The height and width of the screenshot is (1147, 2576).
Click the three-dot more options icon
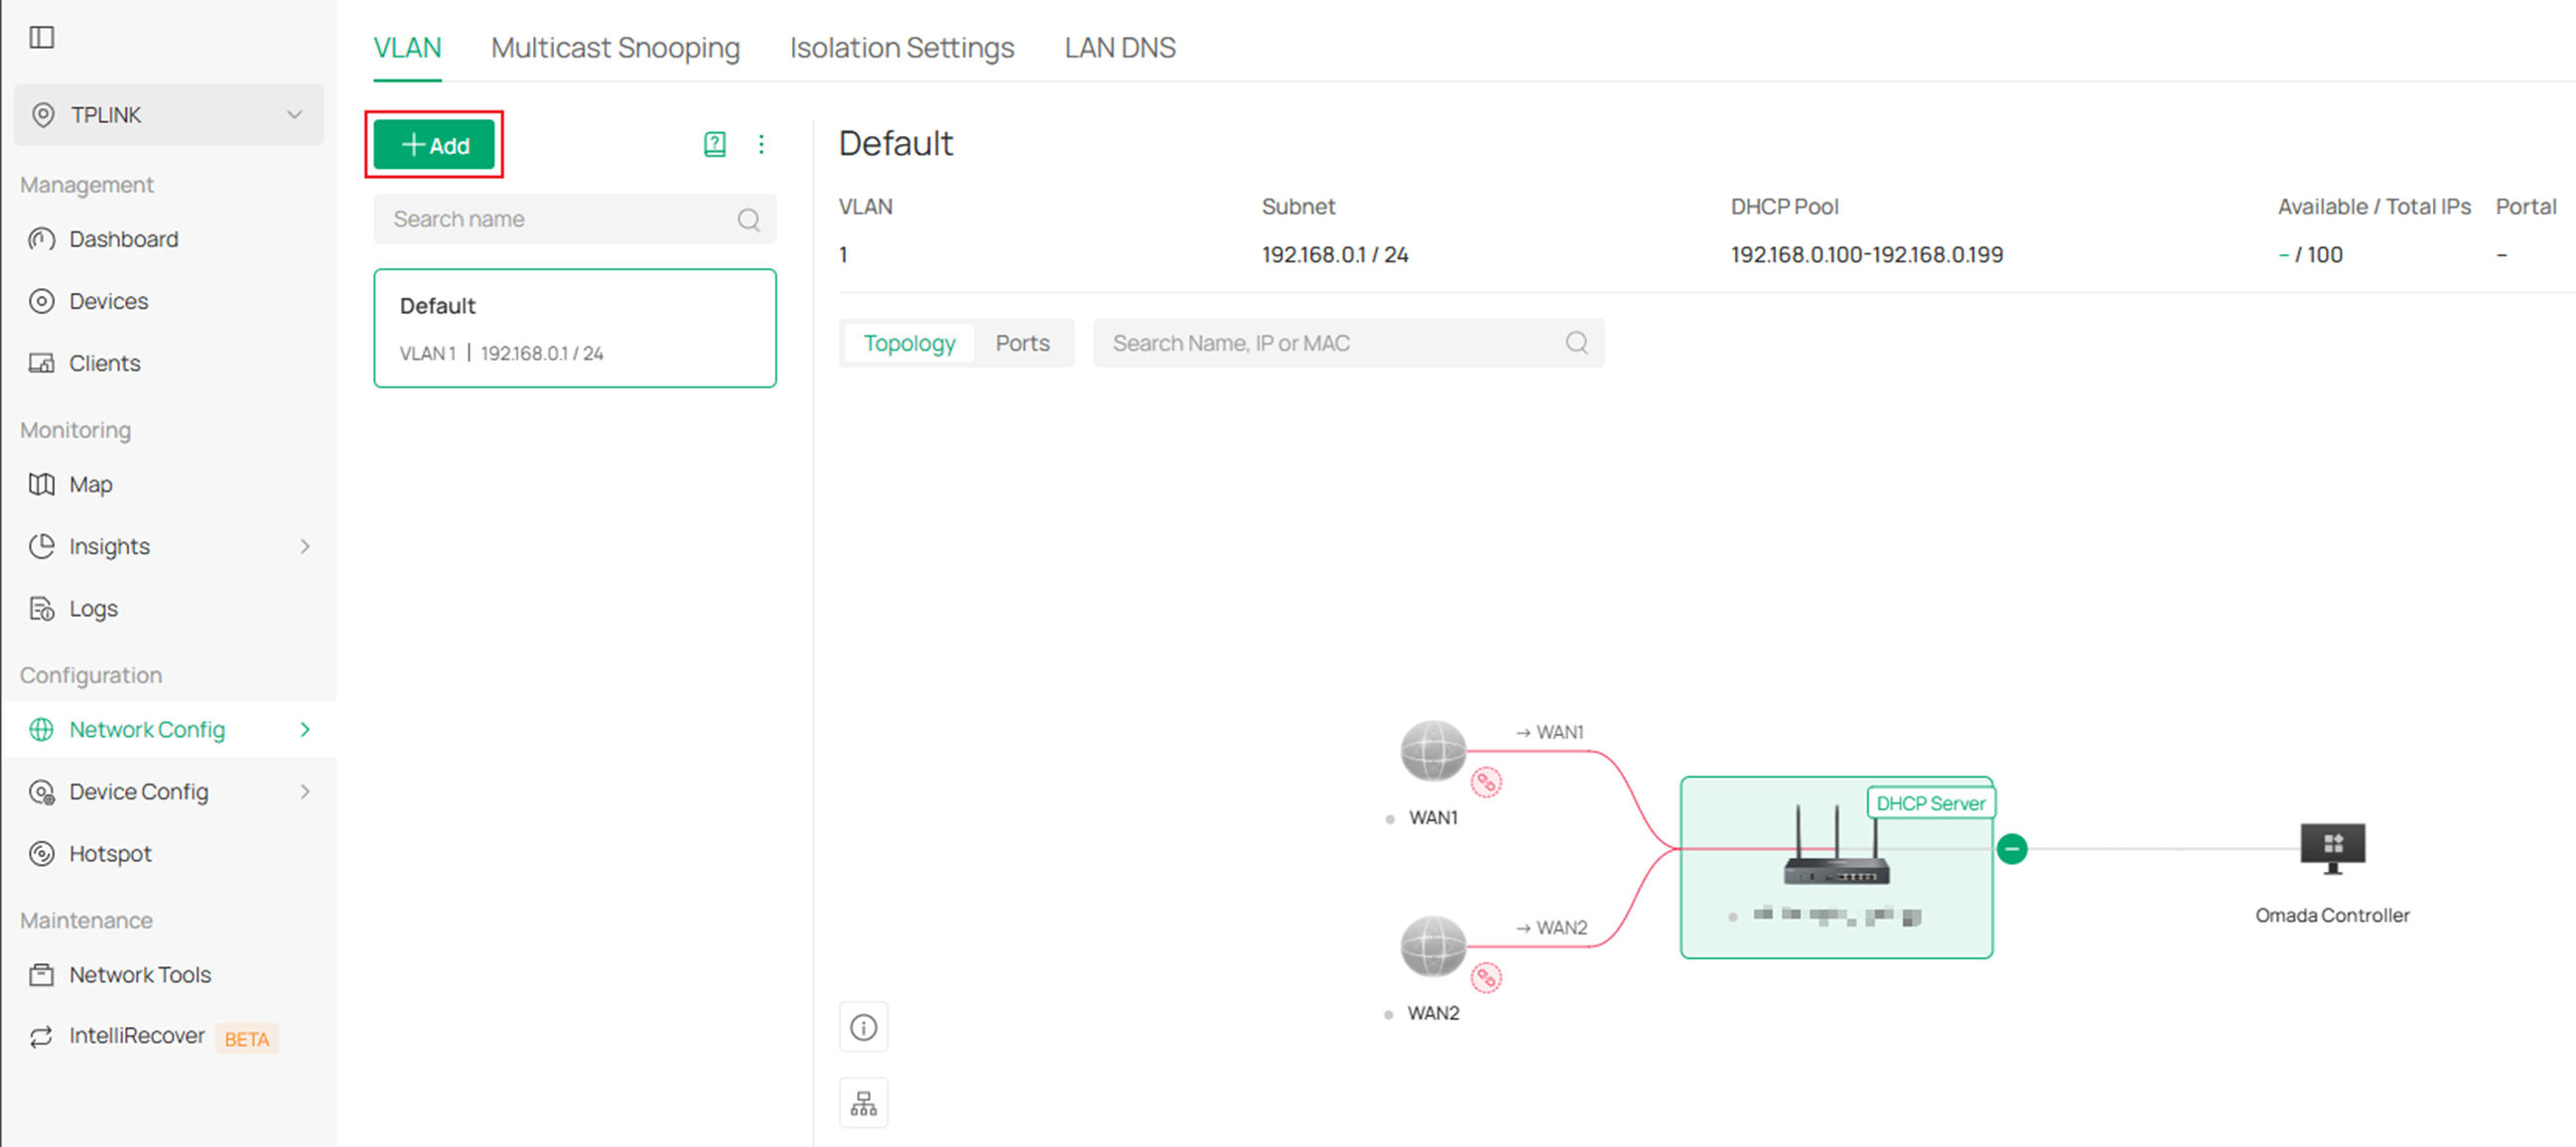tap(762, 144)
